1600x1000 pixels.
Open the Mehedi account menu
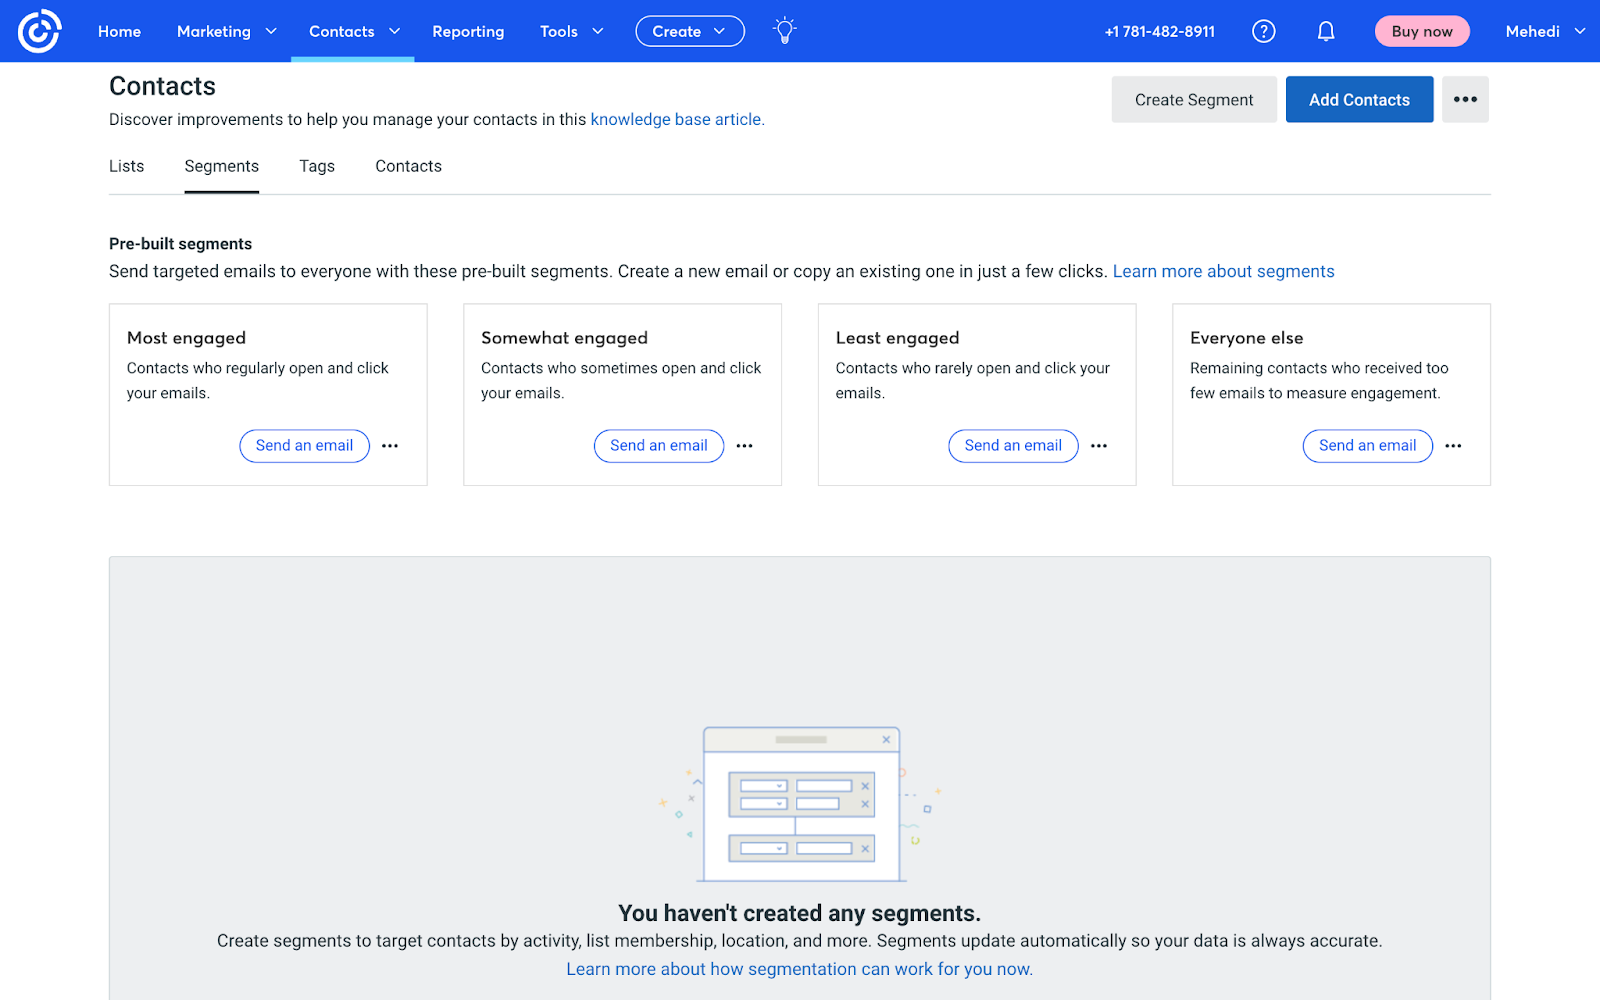[1545, 31]
